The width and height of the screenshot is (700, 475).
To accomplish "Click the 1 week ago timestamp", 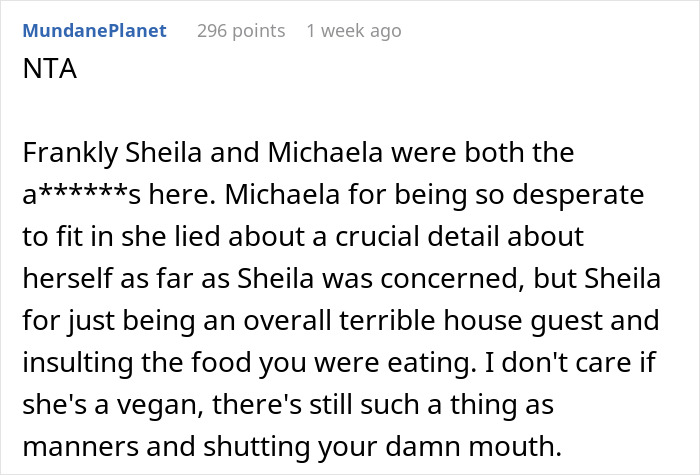I will (354, 31).
